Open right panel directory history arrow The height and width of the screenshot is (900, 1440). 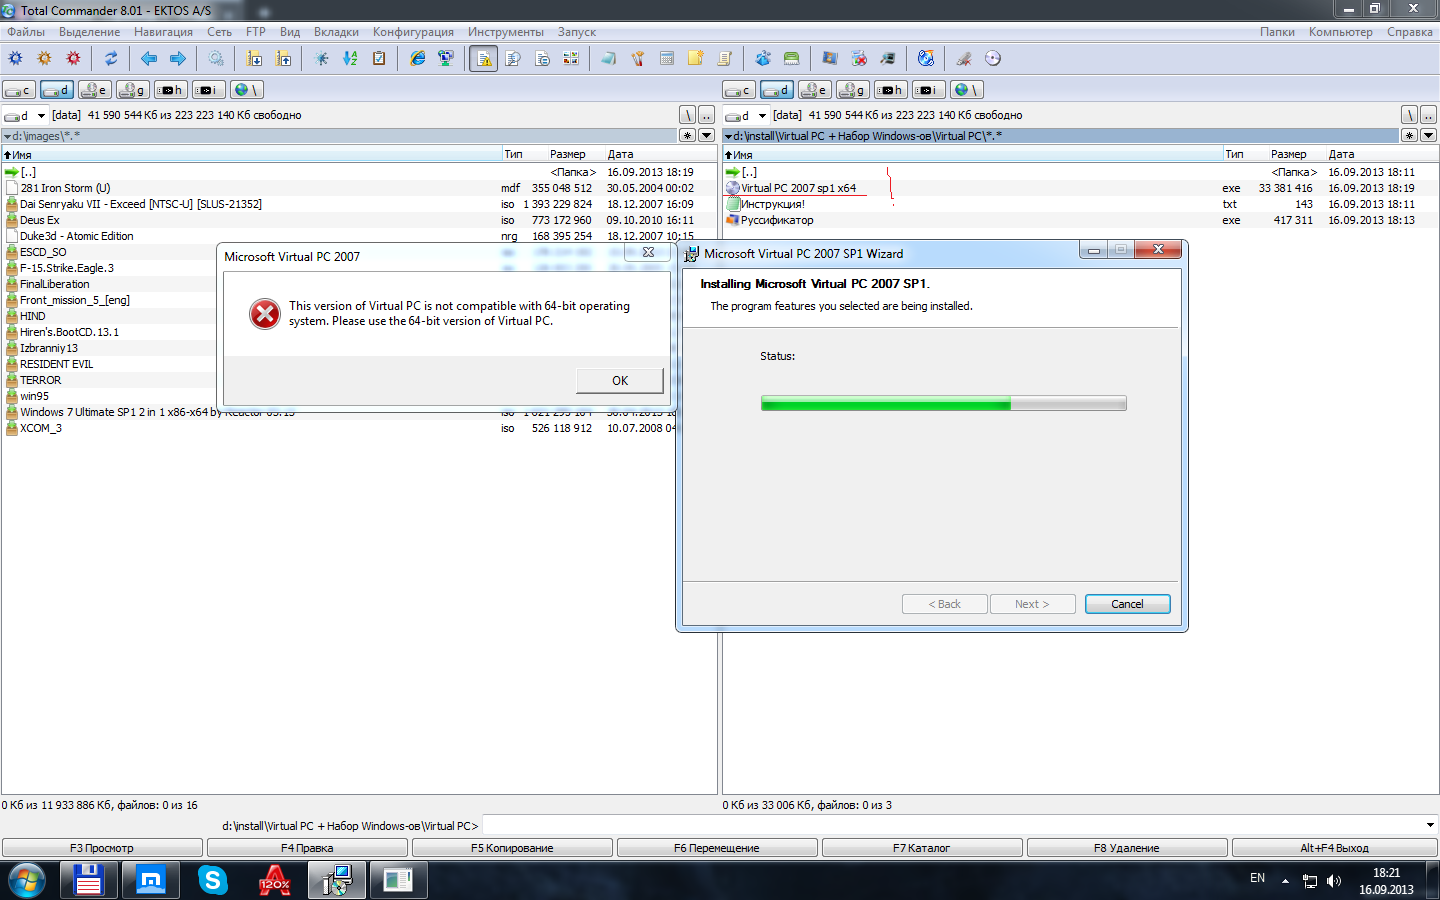tap(1428, 135)
